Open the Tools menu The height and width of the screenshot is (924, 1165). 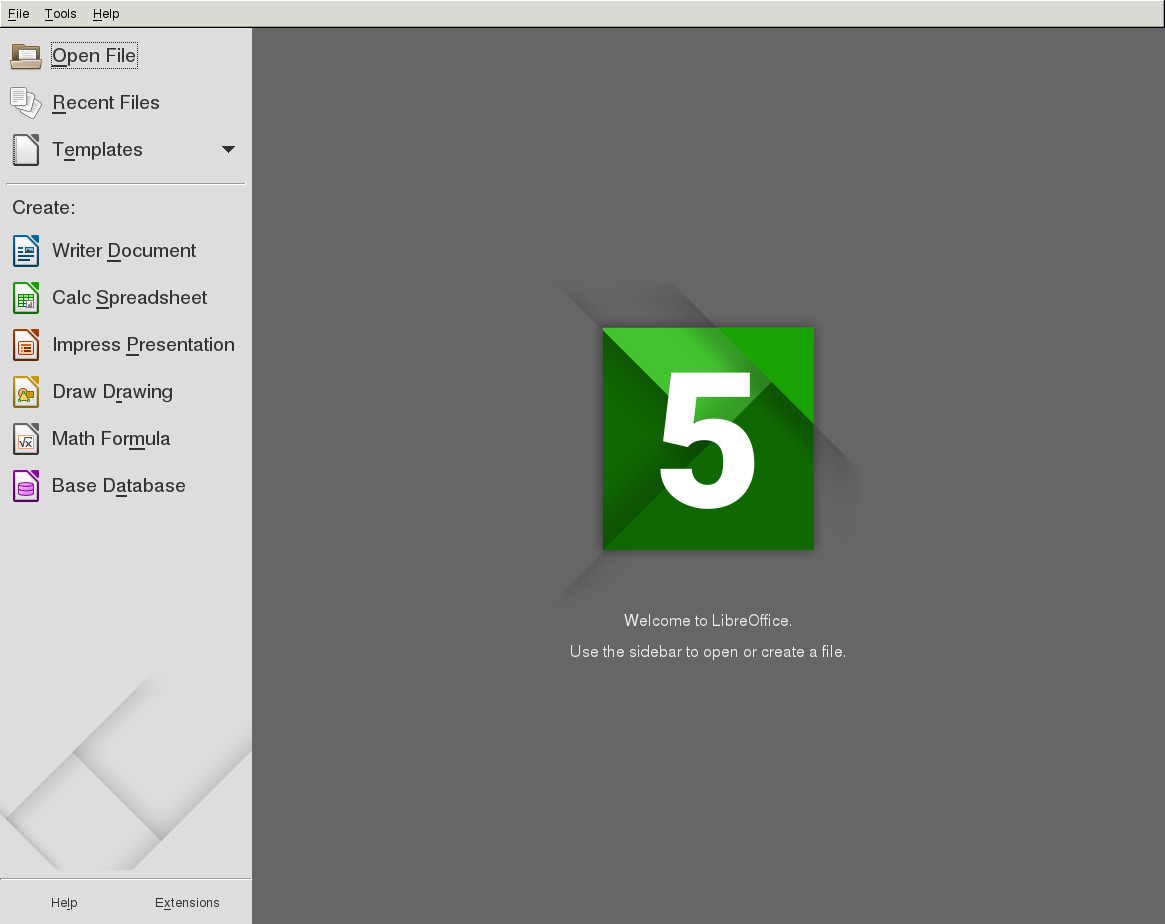(60, 13)
